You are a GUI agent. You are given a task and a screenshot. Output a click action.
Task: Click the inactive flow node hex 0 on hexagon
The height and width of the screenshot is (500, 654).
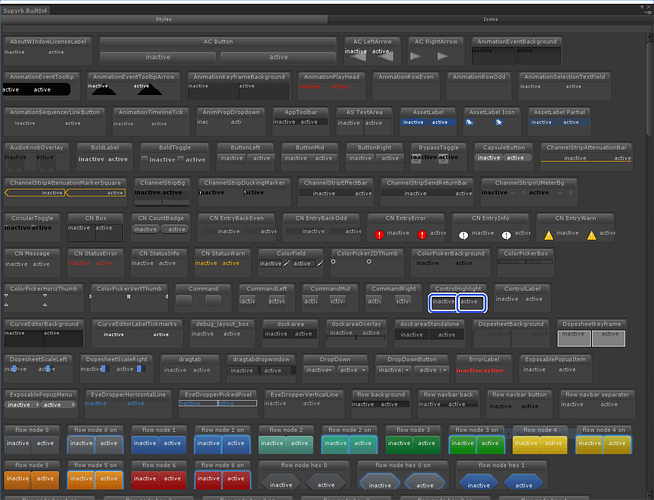[x=380, y=483]
